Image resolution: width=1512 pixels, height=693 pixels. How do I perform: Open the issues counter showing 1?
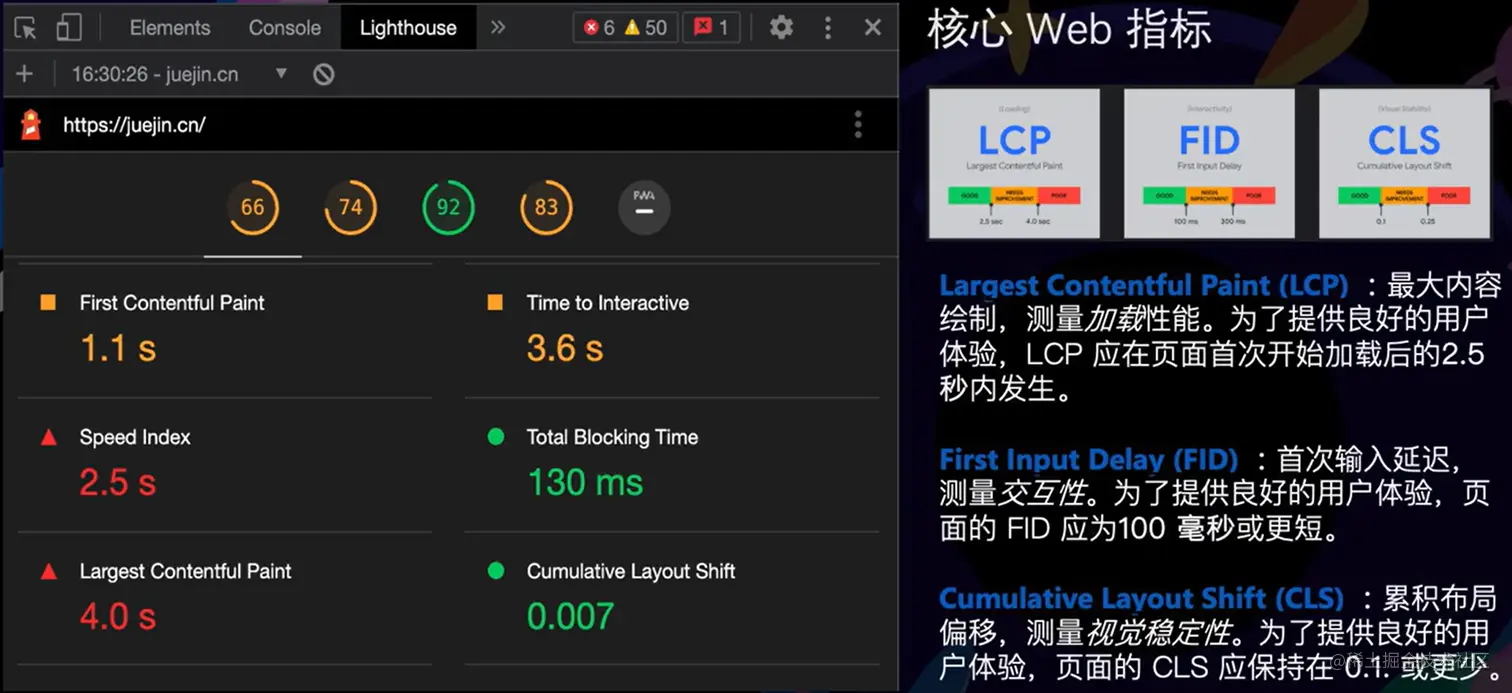click(x=711, y=28)
